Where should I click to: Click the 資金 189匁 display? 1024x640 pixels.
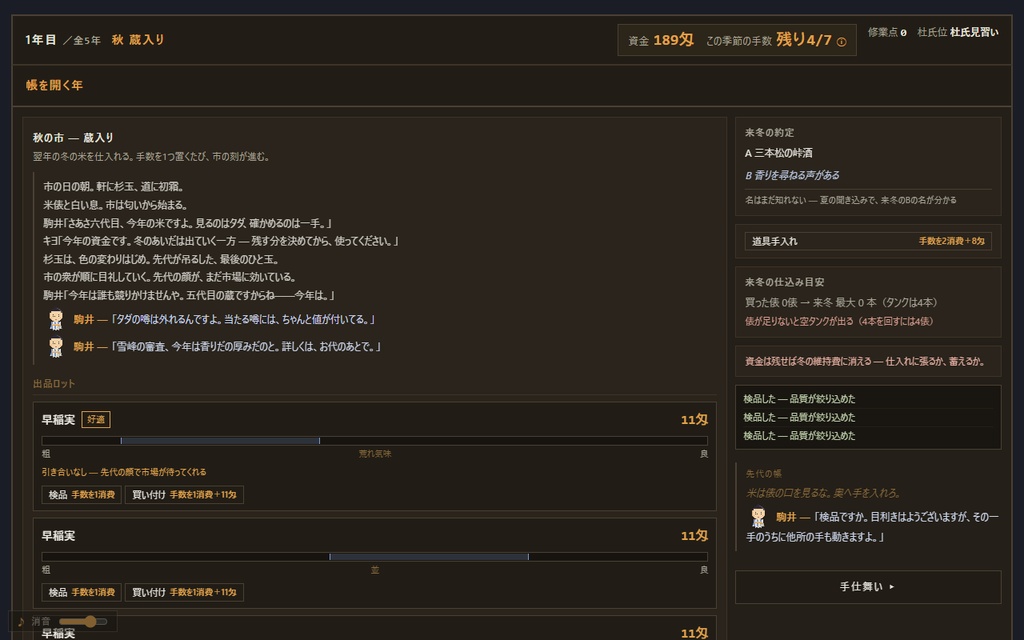click(661, 40)
